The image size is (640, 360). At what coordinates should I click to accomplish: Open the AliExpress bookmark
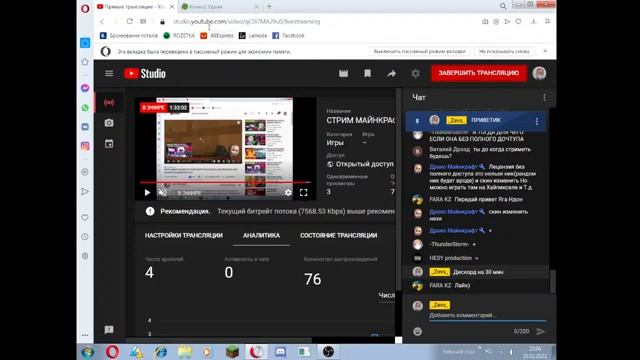pyautogui.click(x=217, y=36)
